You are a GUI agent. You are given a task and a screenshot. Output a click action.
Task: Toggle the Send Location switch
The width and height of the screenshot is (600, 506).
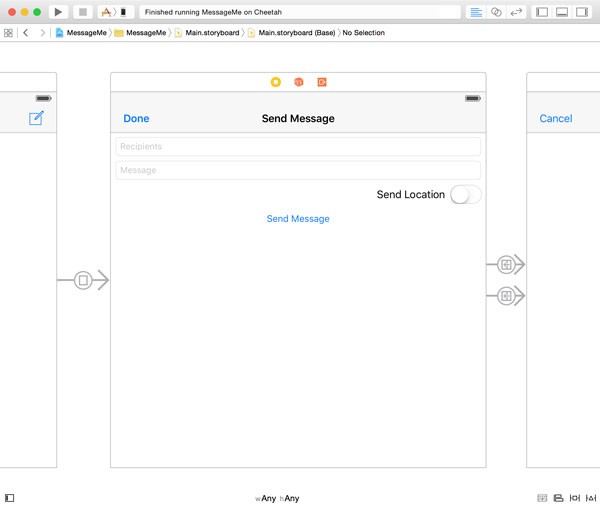pyautogui.click(x=466, y=194)
